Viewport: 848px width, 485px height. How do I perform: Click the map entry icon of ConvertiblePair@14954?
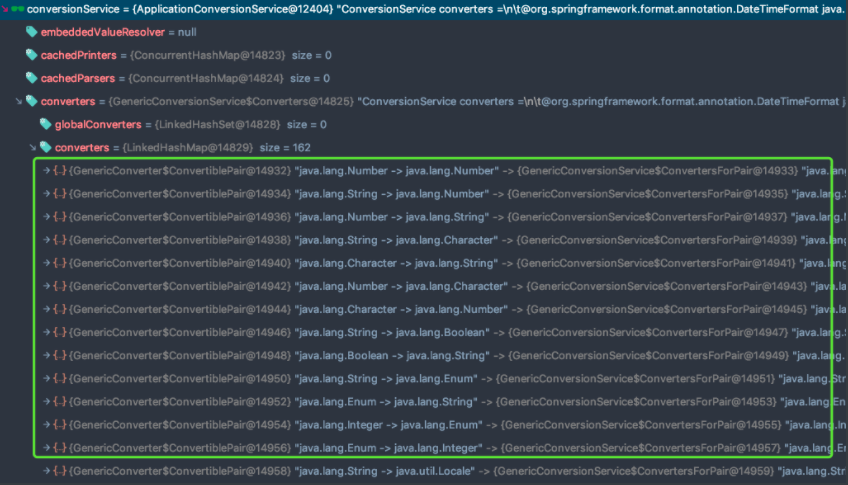point(59,424)
